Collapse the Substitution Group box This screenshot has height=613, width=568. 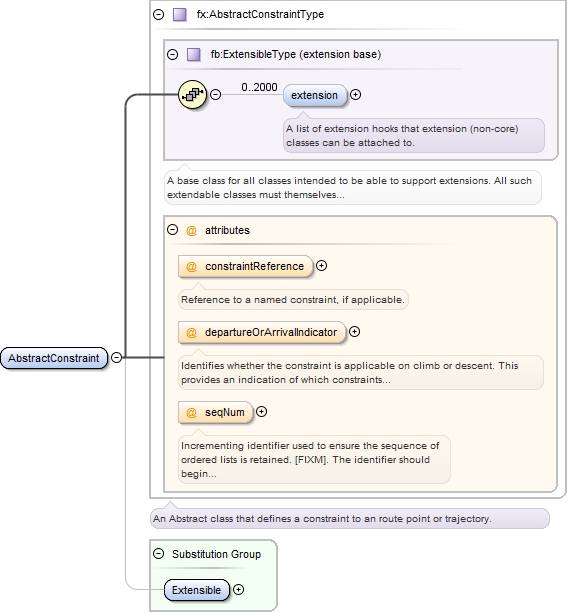click(158, 554)
